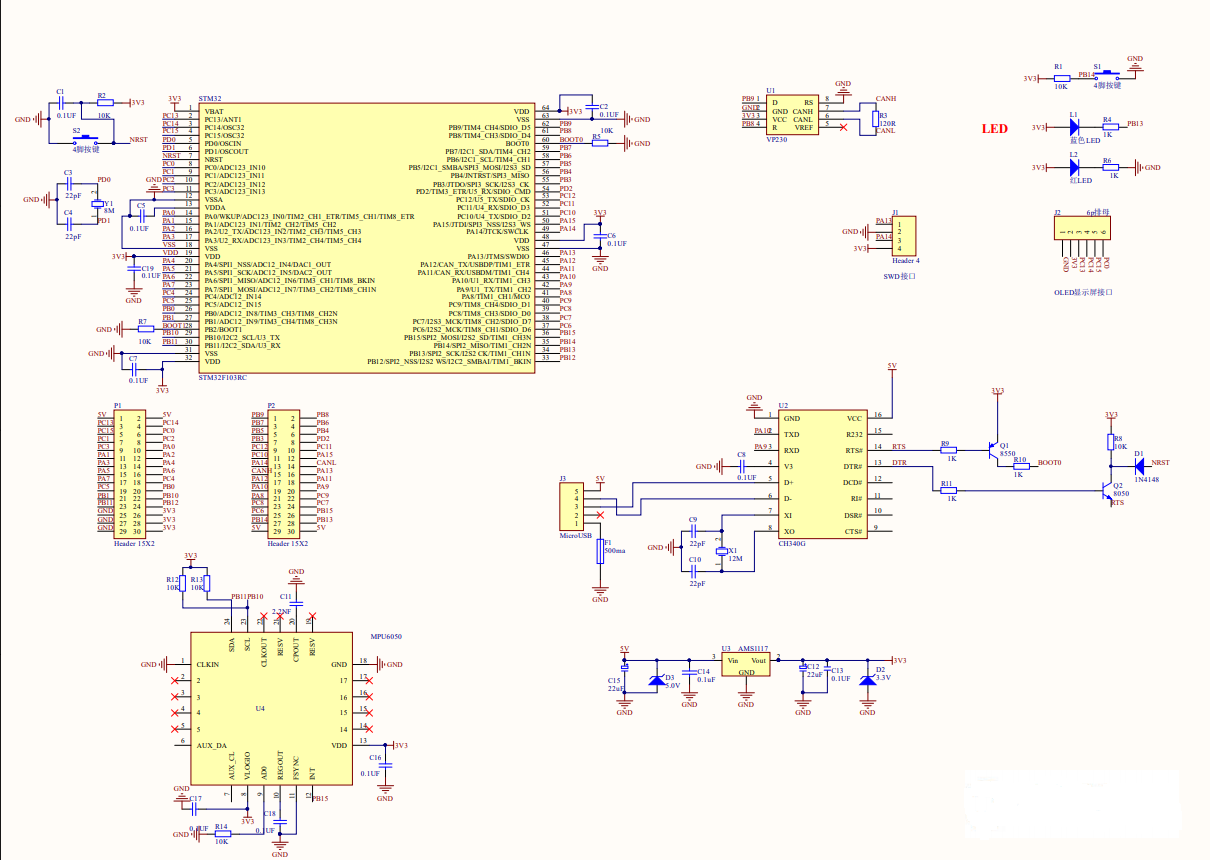
Task: Select the PB13 net label after R4
Action: [x=1135, y=124]
